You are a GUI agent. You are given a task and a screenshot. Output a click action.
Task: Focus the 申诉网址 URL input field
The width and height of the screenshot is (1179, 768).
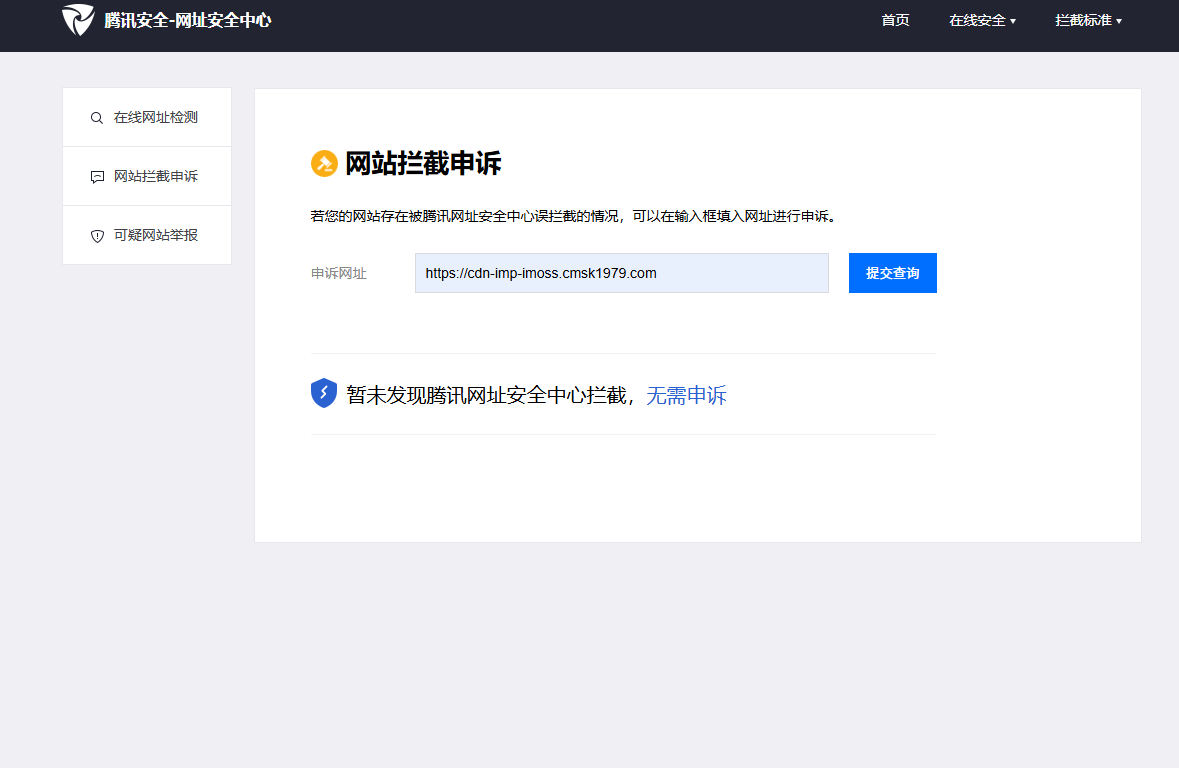point(622,273)
